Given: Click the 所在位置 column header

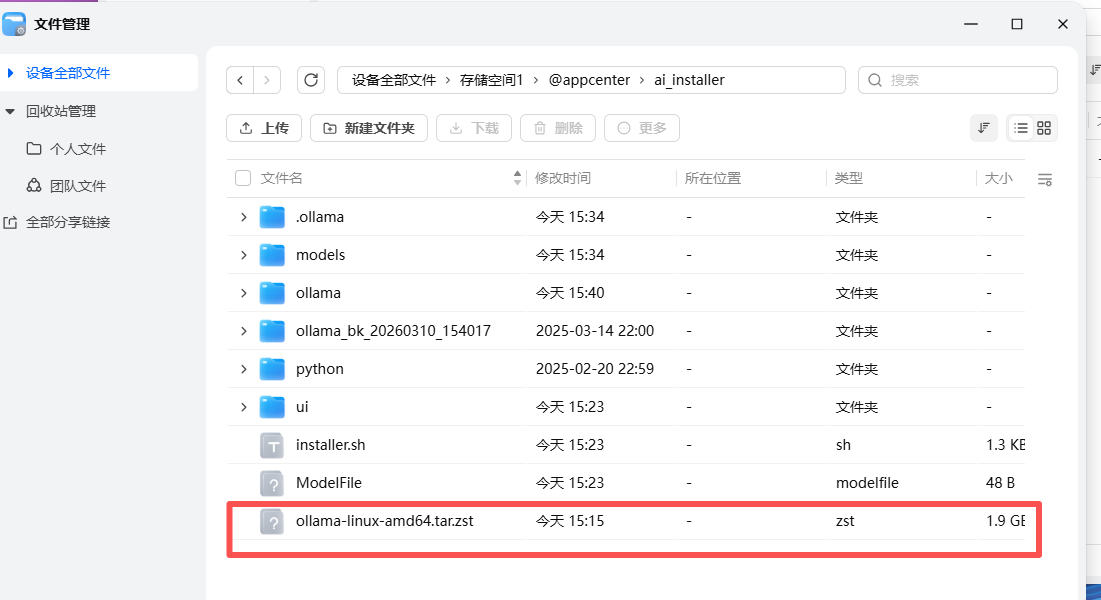Looking at the screenshot, I should pos(713,178).
